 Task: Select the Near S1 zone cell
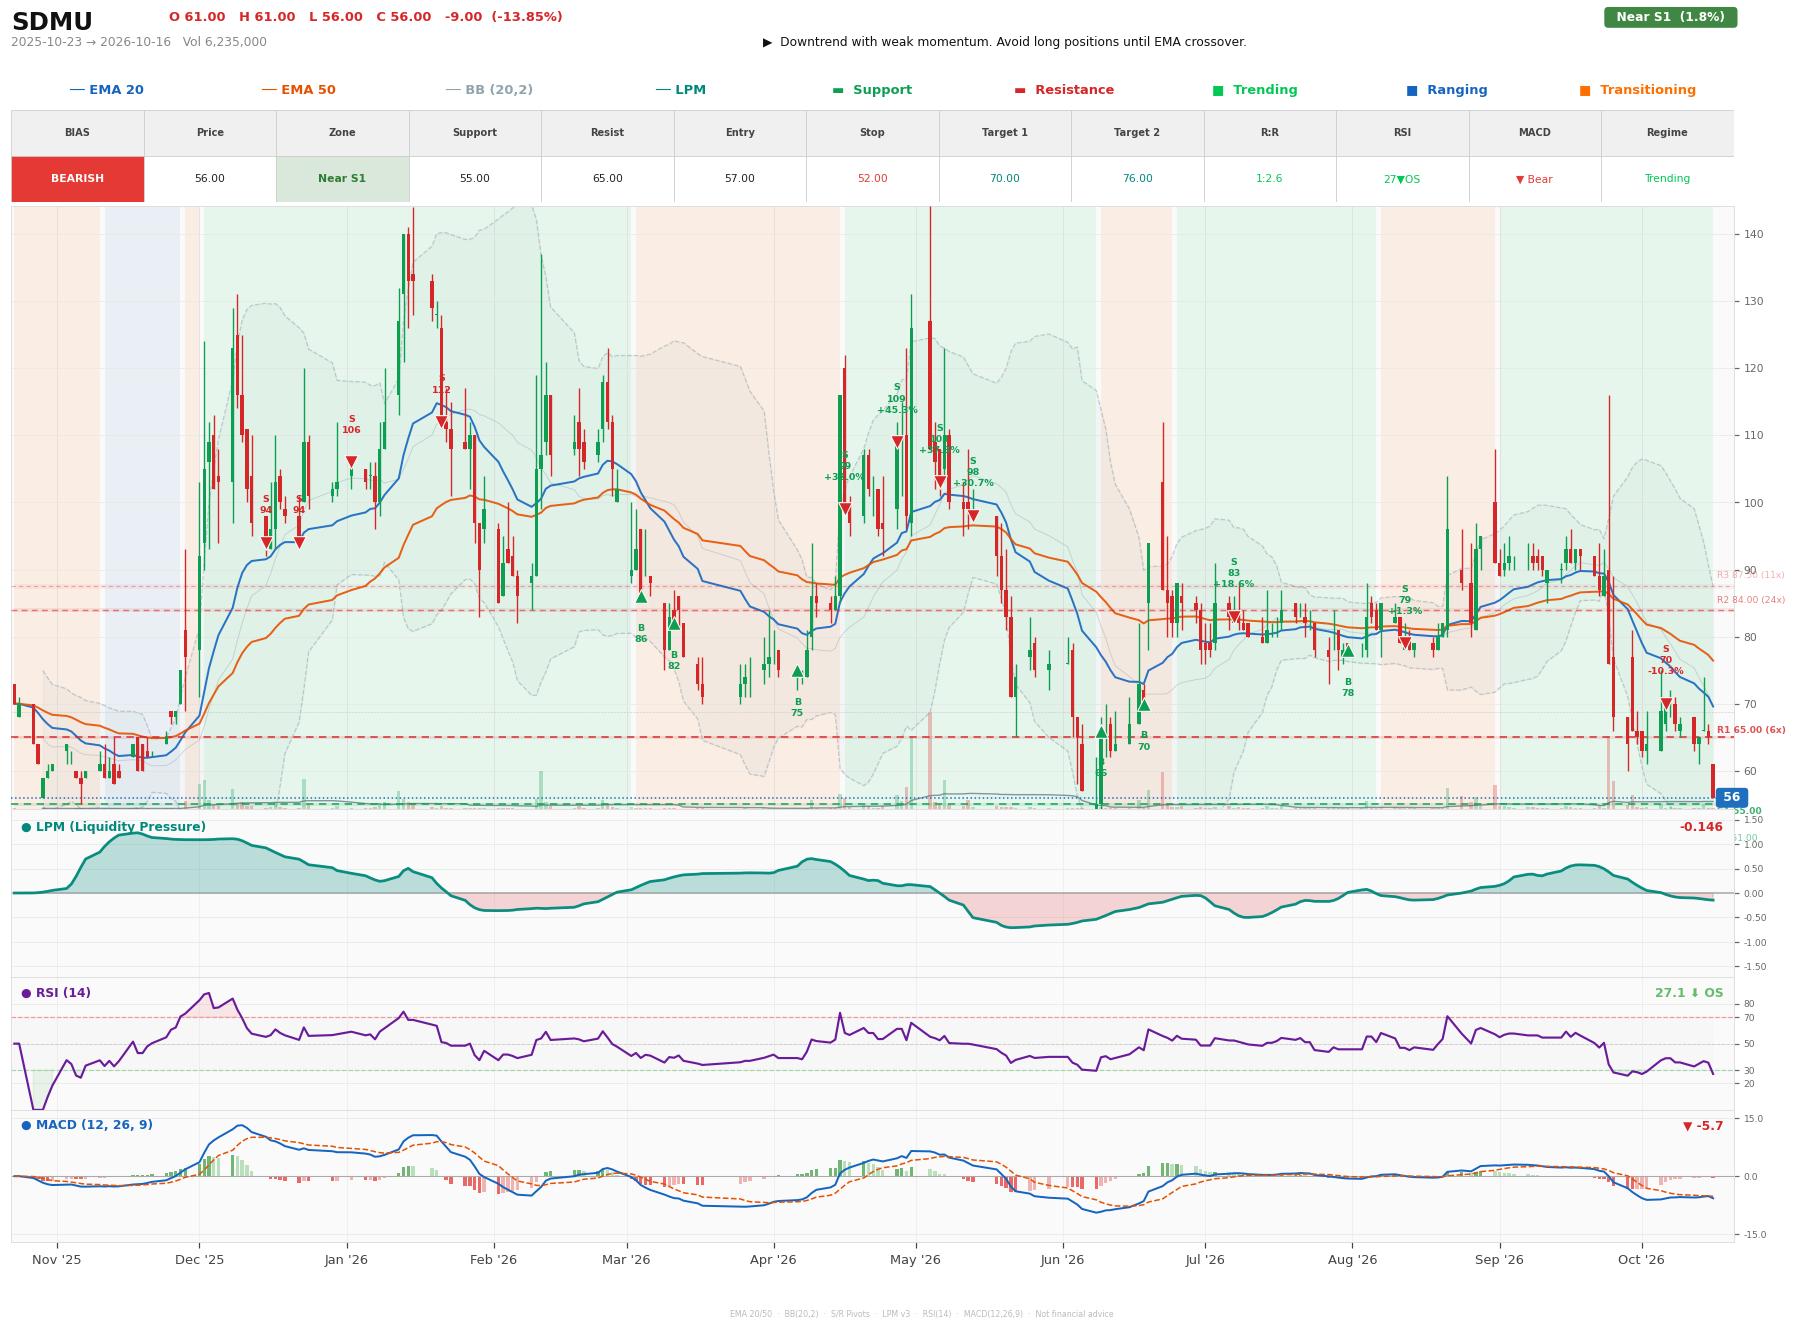[x=342, y=179]
